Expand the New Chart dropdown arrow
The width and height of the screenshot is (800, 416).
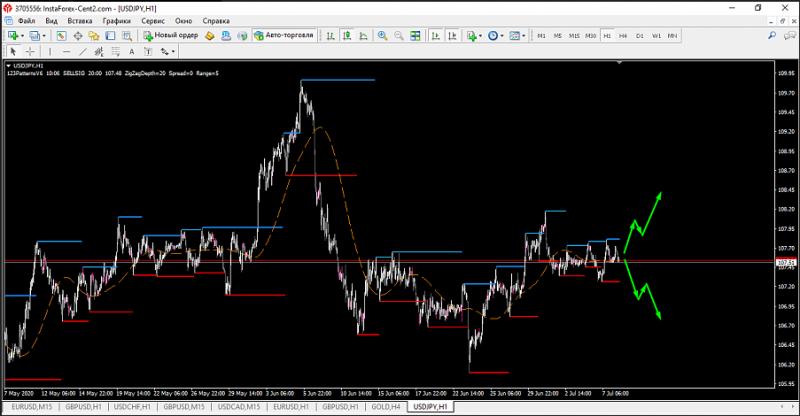pos(22,36)
